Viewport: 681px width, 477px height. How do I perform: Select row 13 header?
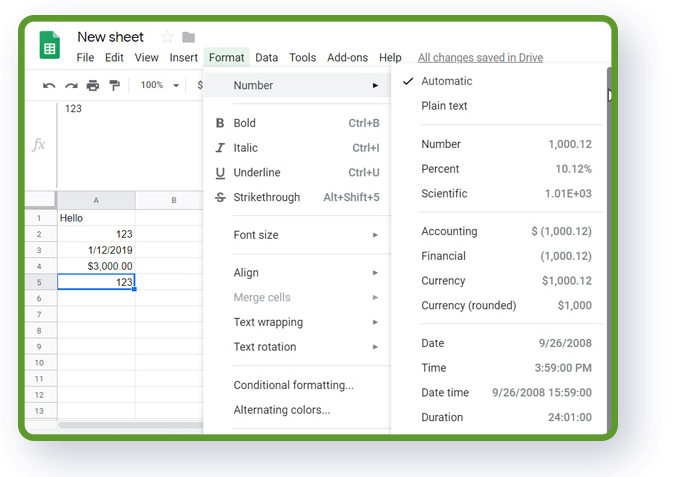coord(40,411)
